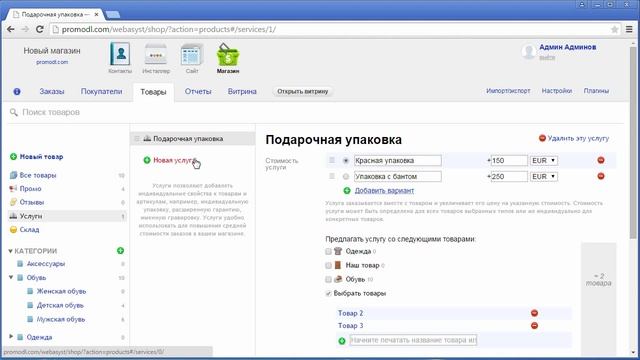This screenshot has width=640, height=360.
Task: Check the Наш товар checkbox
Action: click(328, 265)
